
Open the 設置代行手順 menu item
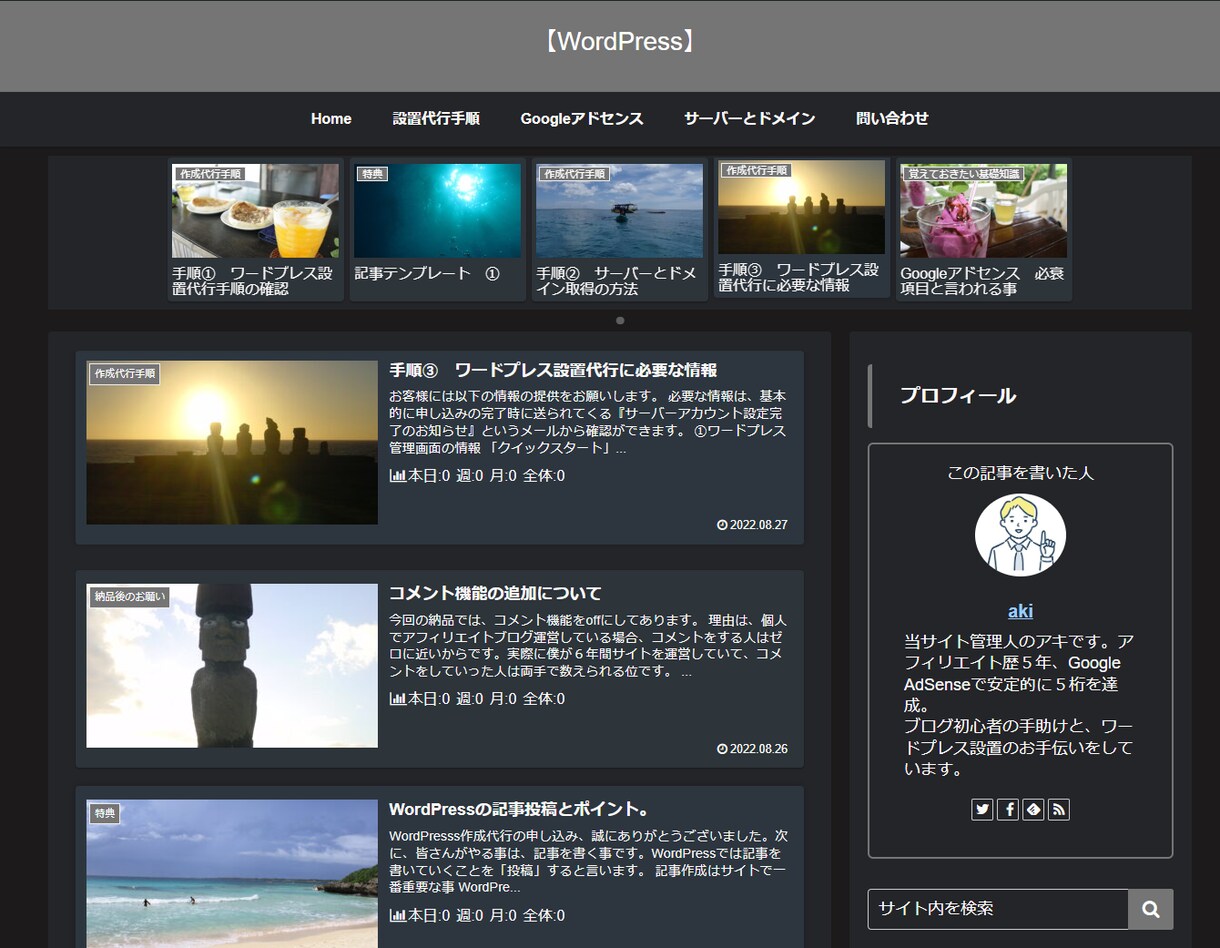[x=436, y=118]
